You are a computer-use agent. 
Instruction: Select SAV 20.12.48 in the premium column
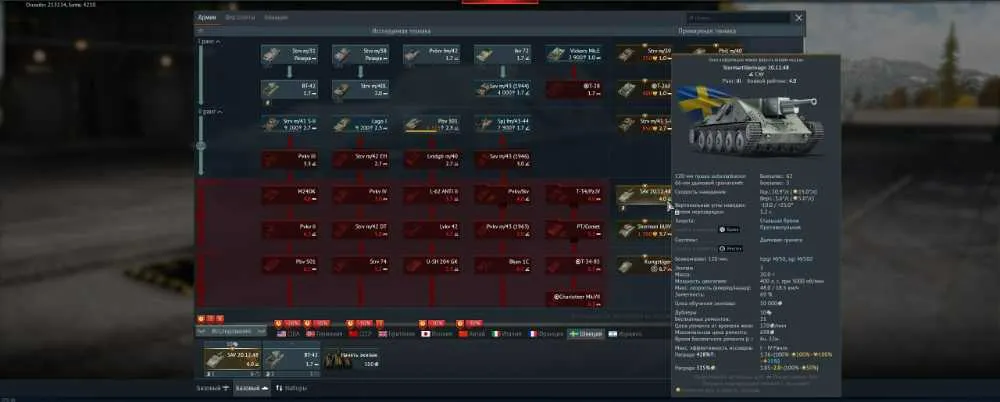click(x=644, y=195)
